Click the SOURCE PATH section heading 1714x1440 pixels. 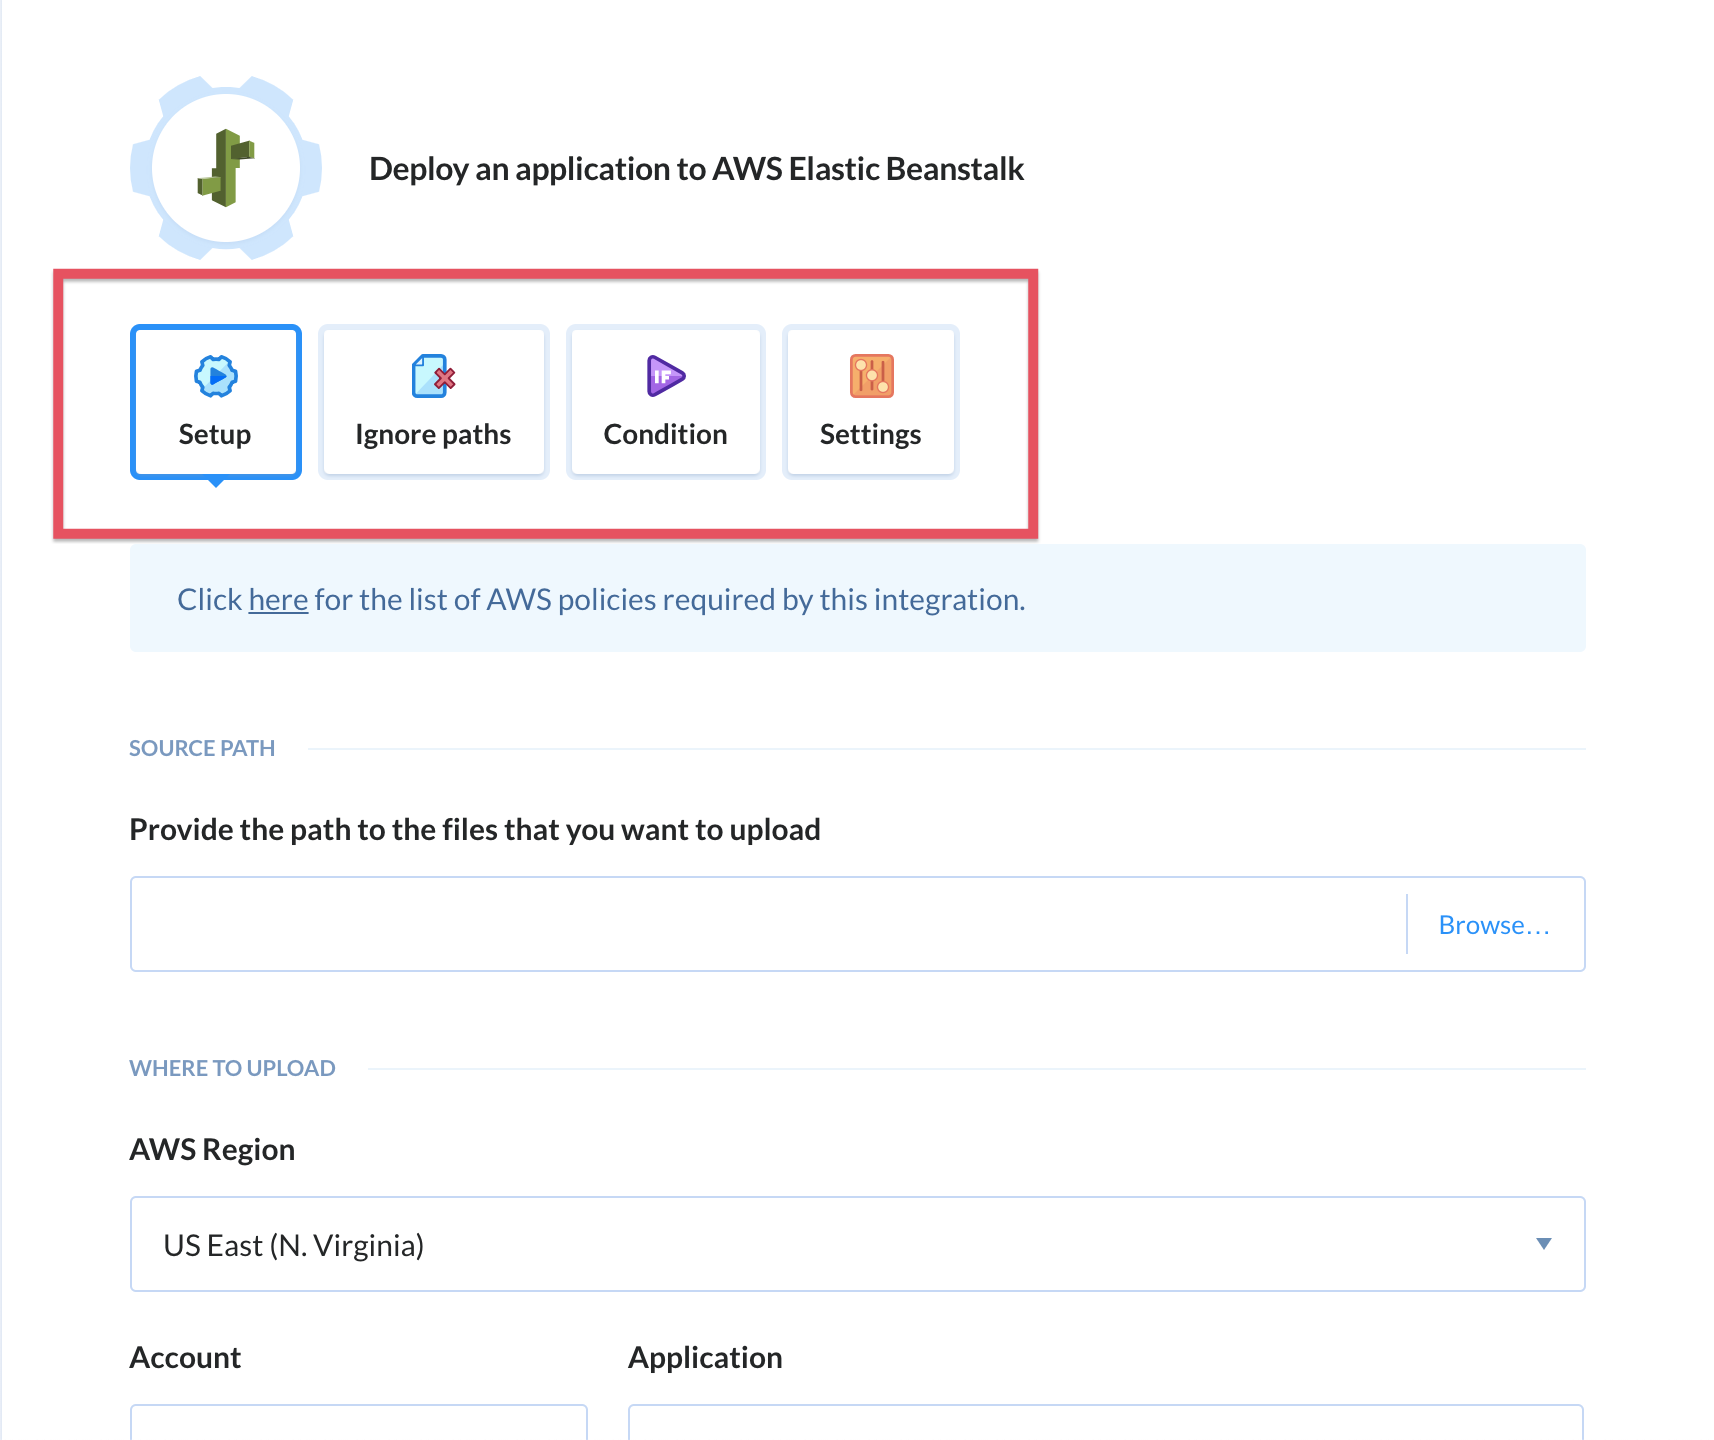pos(202,748)
